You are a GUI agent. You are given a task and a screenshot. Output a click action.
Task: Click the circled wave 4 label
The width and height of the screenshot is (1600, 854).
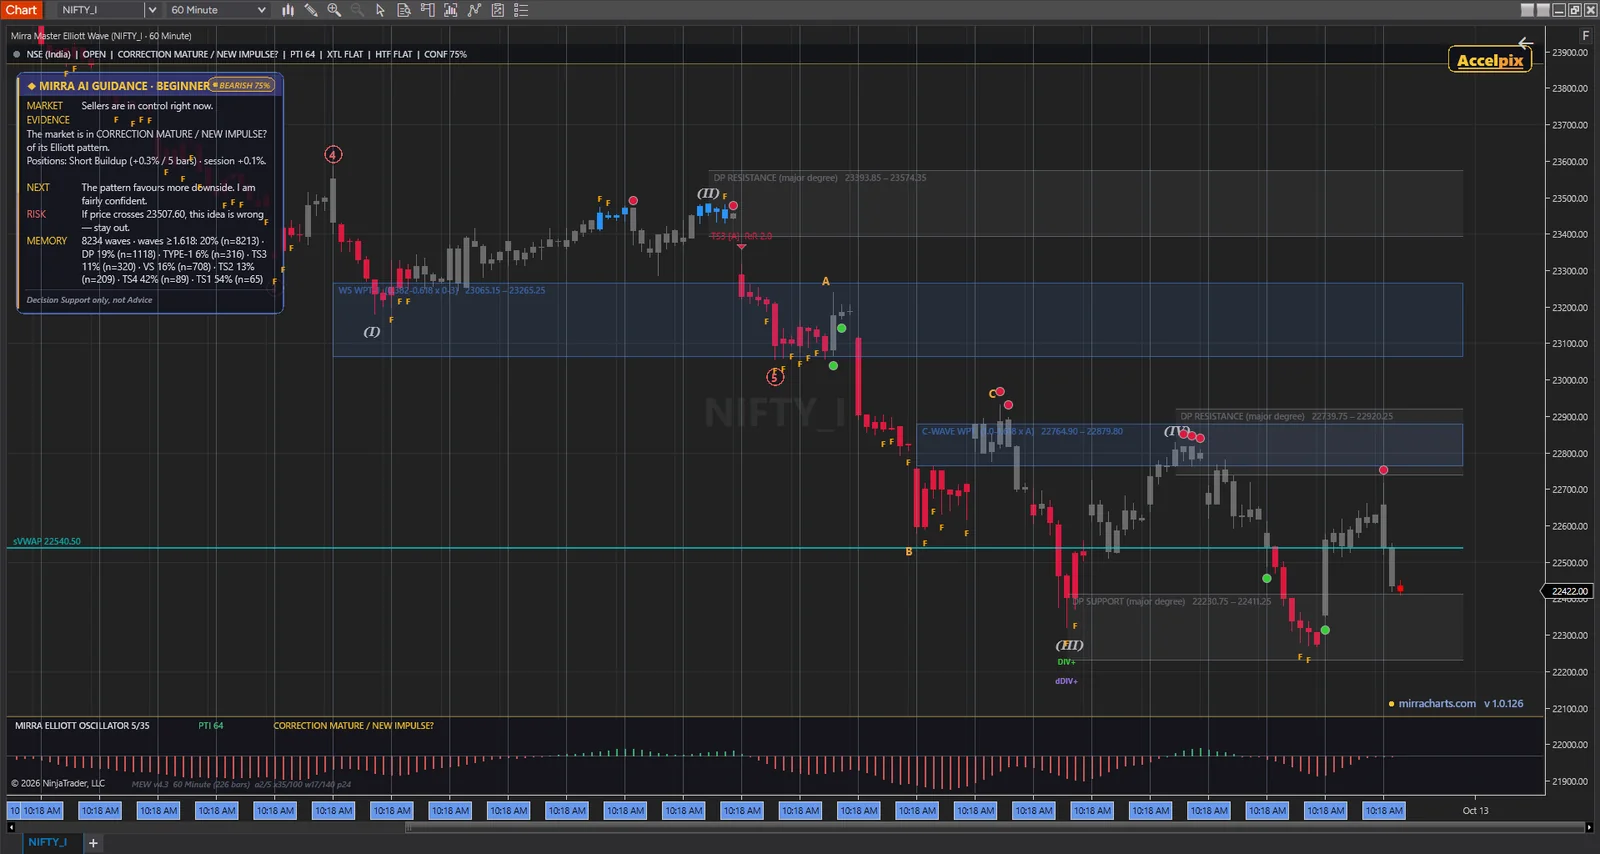[x=333, y=154]
